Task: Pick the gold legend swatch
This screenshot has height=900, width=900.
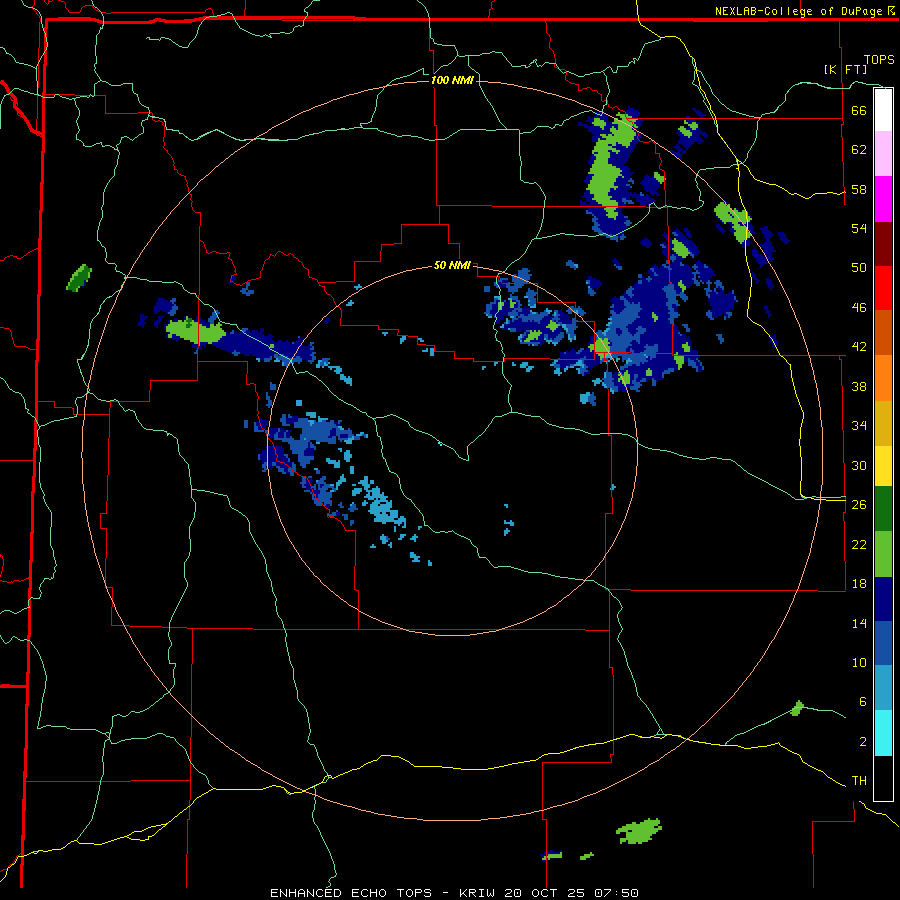Action: (883, 423)
